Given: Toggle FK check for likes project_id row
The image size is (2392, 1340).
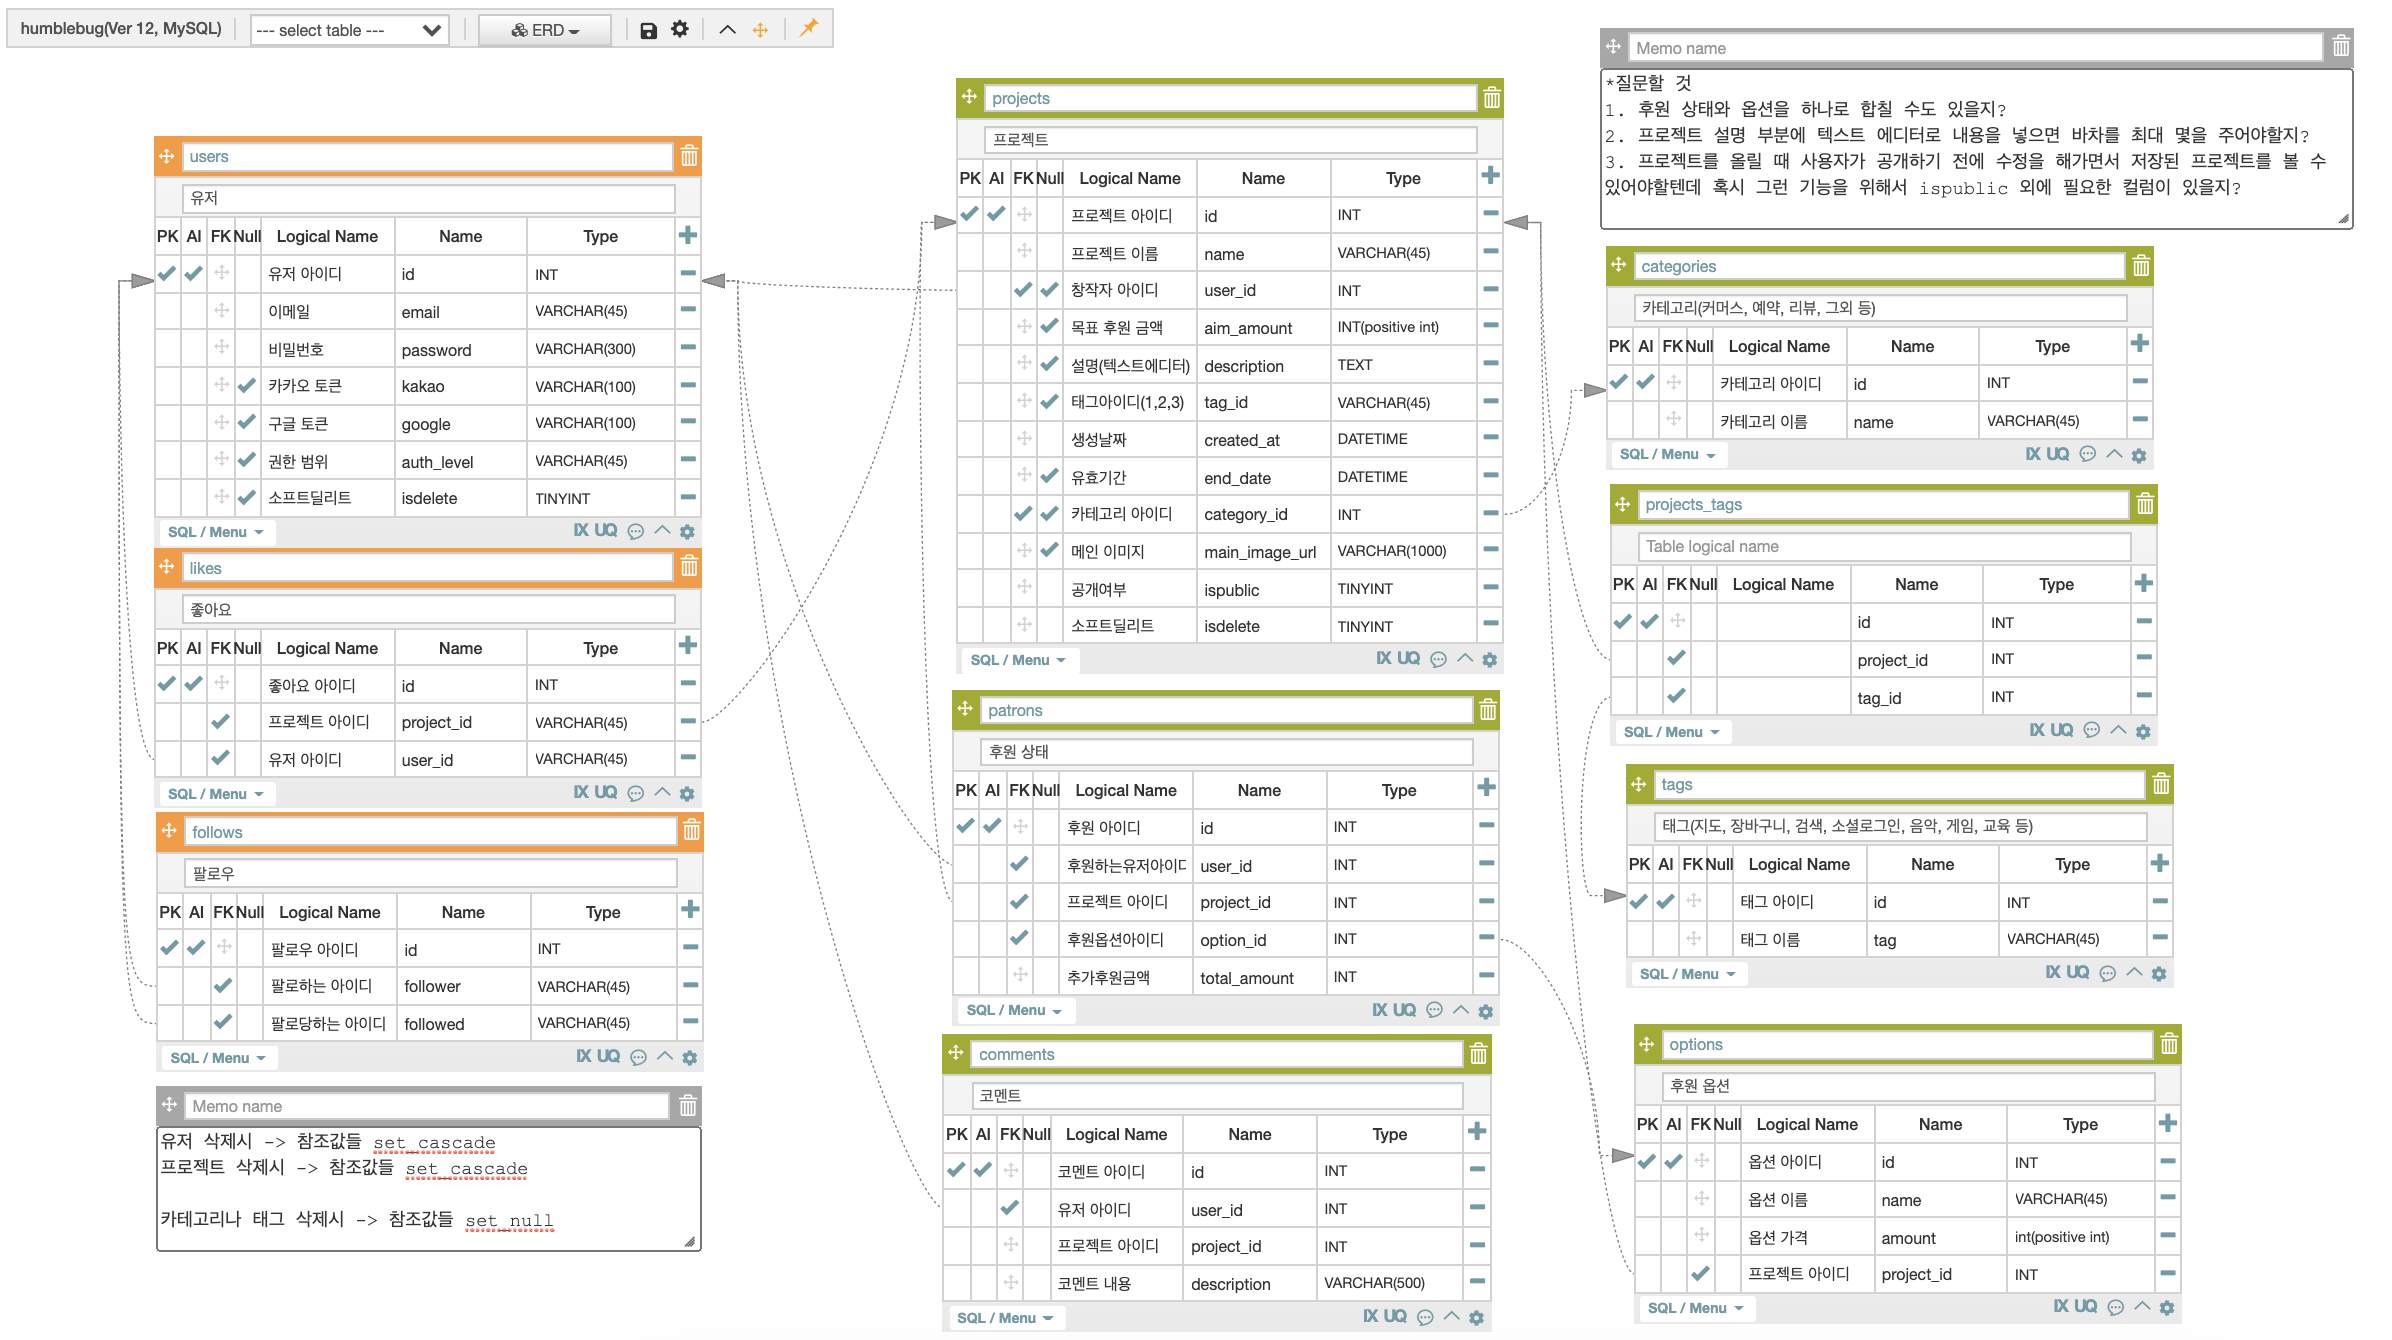Looking at the screenshot, I should [x=220, y=721].
